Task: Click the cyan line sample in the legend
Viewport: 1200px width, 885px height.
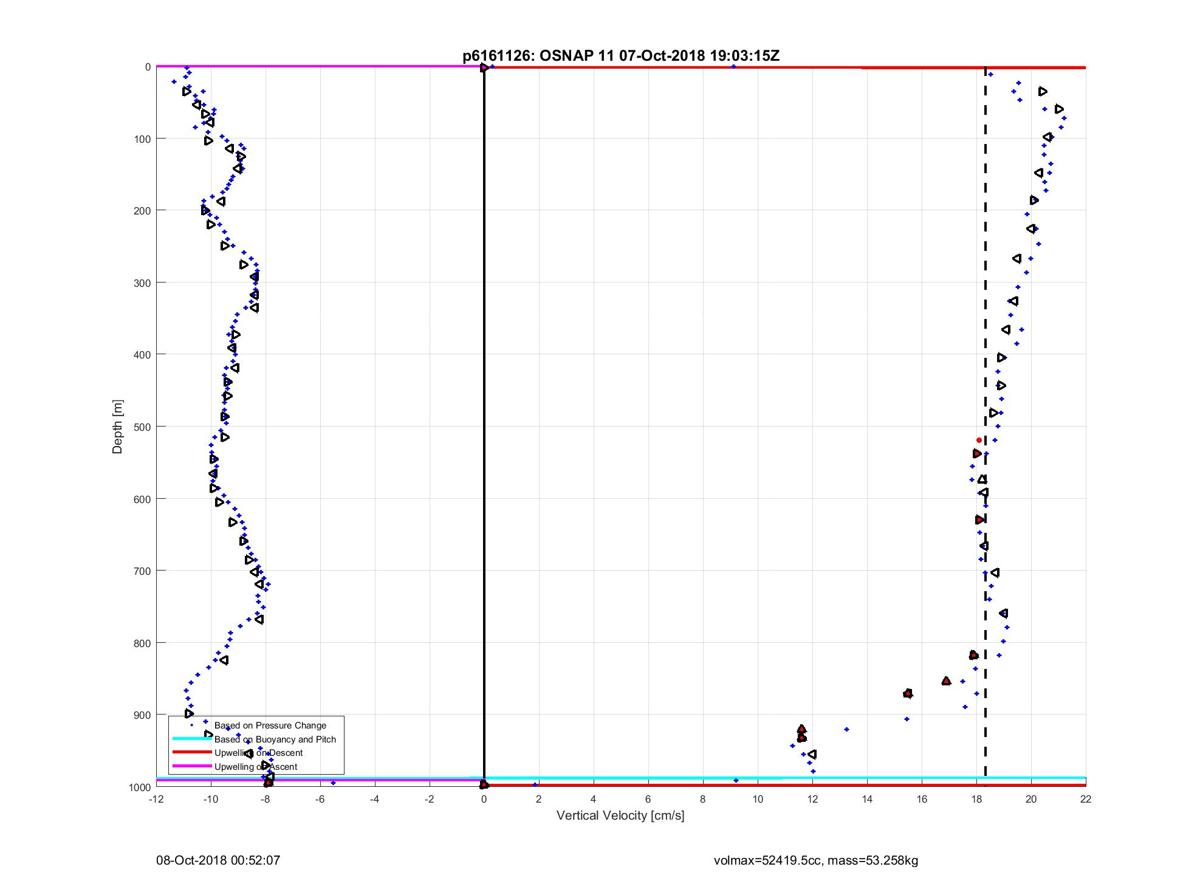Action: pos(191,739)
